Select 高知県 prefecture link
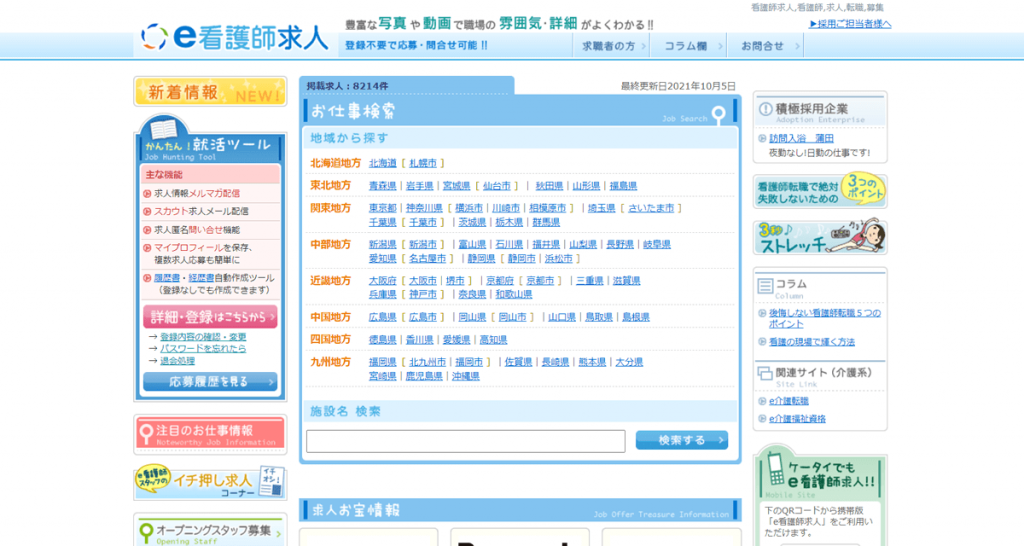 pos(494,340)
